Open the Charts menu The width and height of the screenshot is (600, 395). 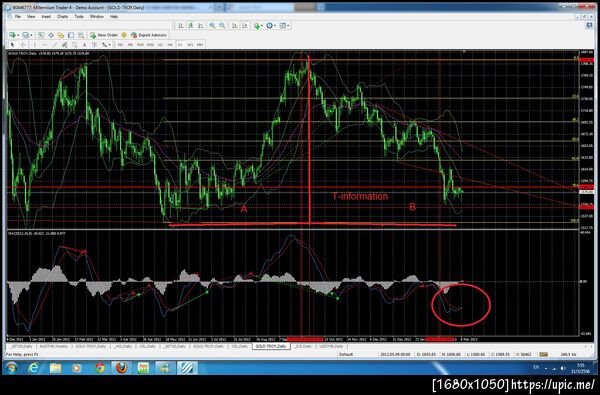pos(62,17)
